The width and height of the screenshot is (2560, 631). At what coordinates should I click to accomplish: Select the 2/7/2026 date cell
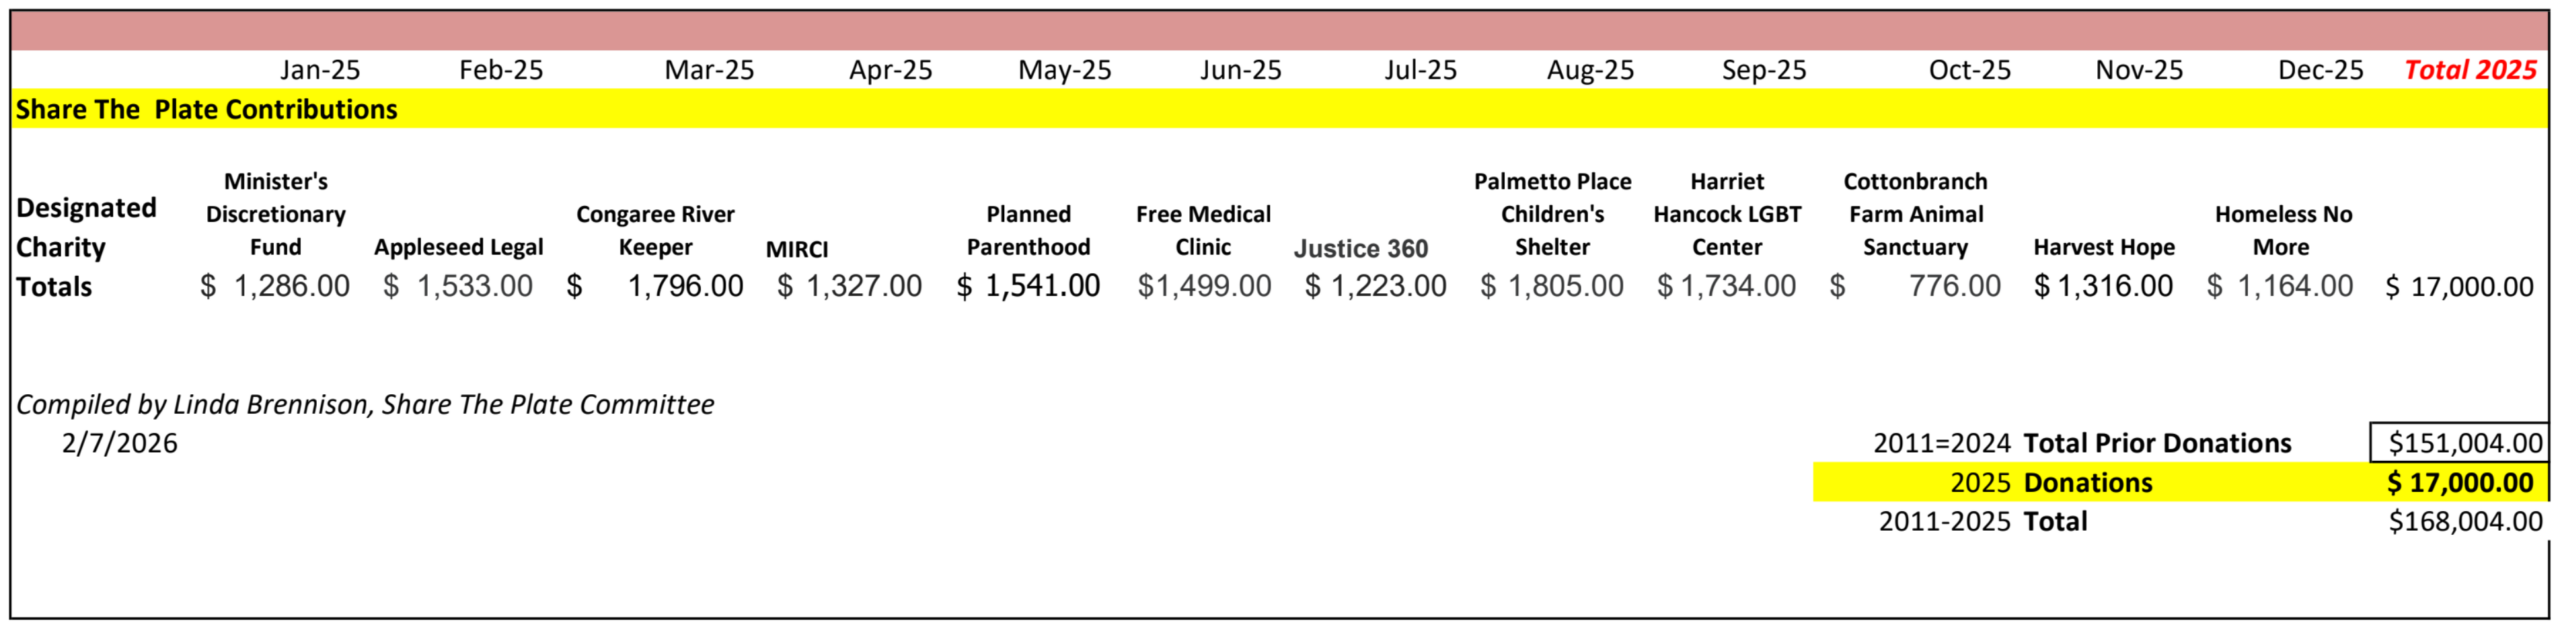click(120, 443)
